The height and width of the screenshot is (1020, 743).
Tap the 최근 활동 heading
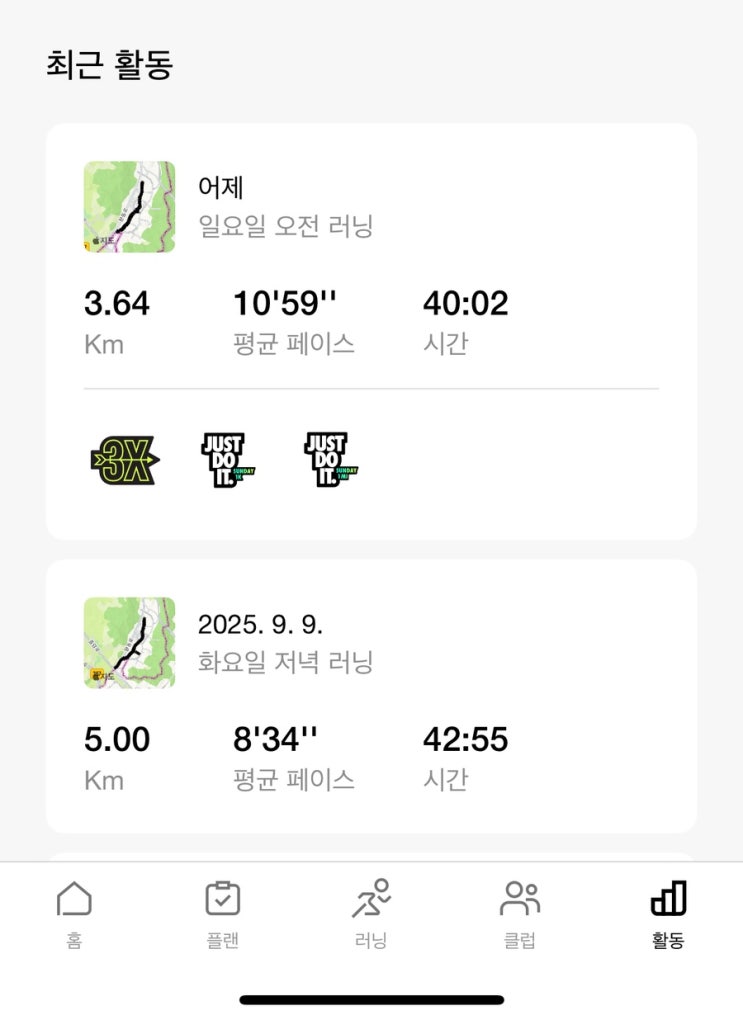click(x=110, y=65)
